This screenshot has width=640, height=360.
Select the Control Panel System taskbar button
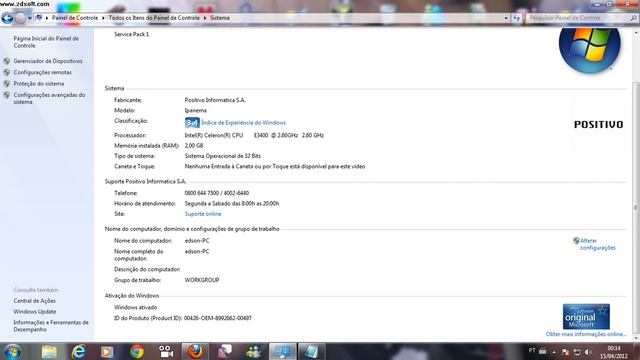pyautogui.click(x=282, y=351)
